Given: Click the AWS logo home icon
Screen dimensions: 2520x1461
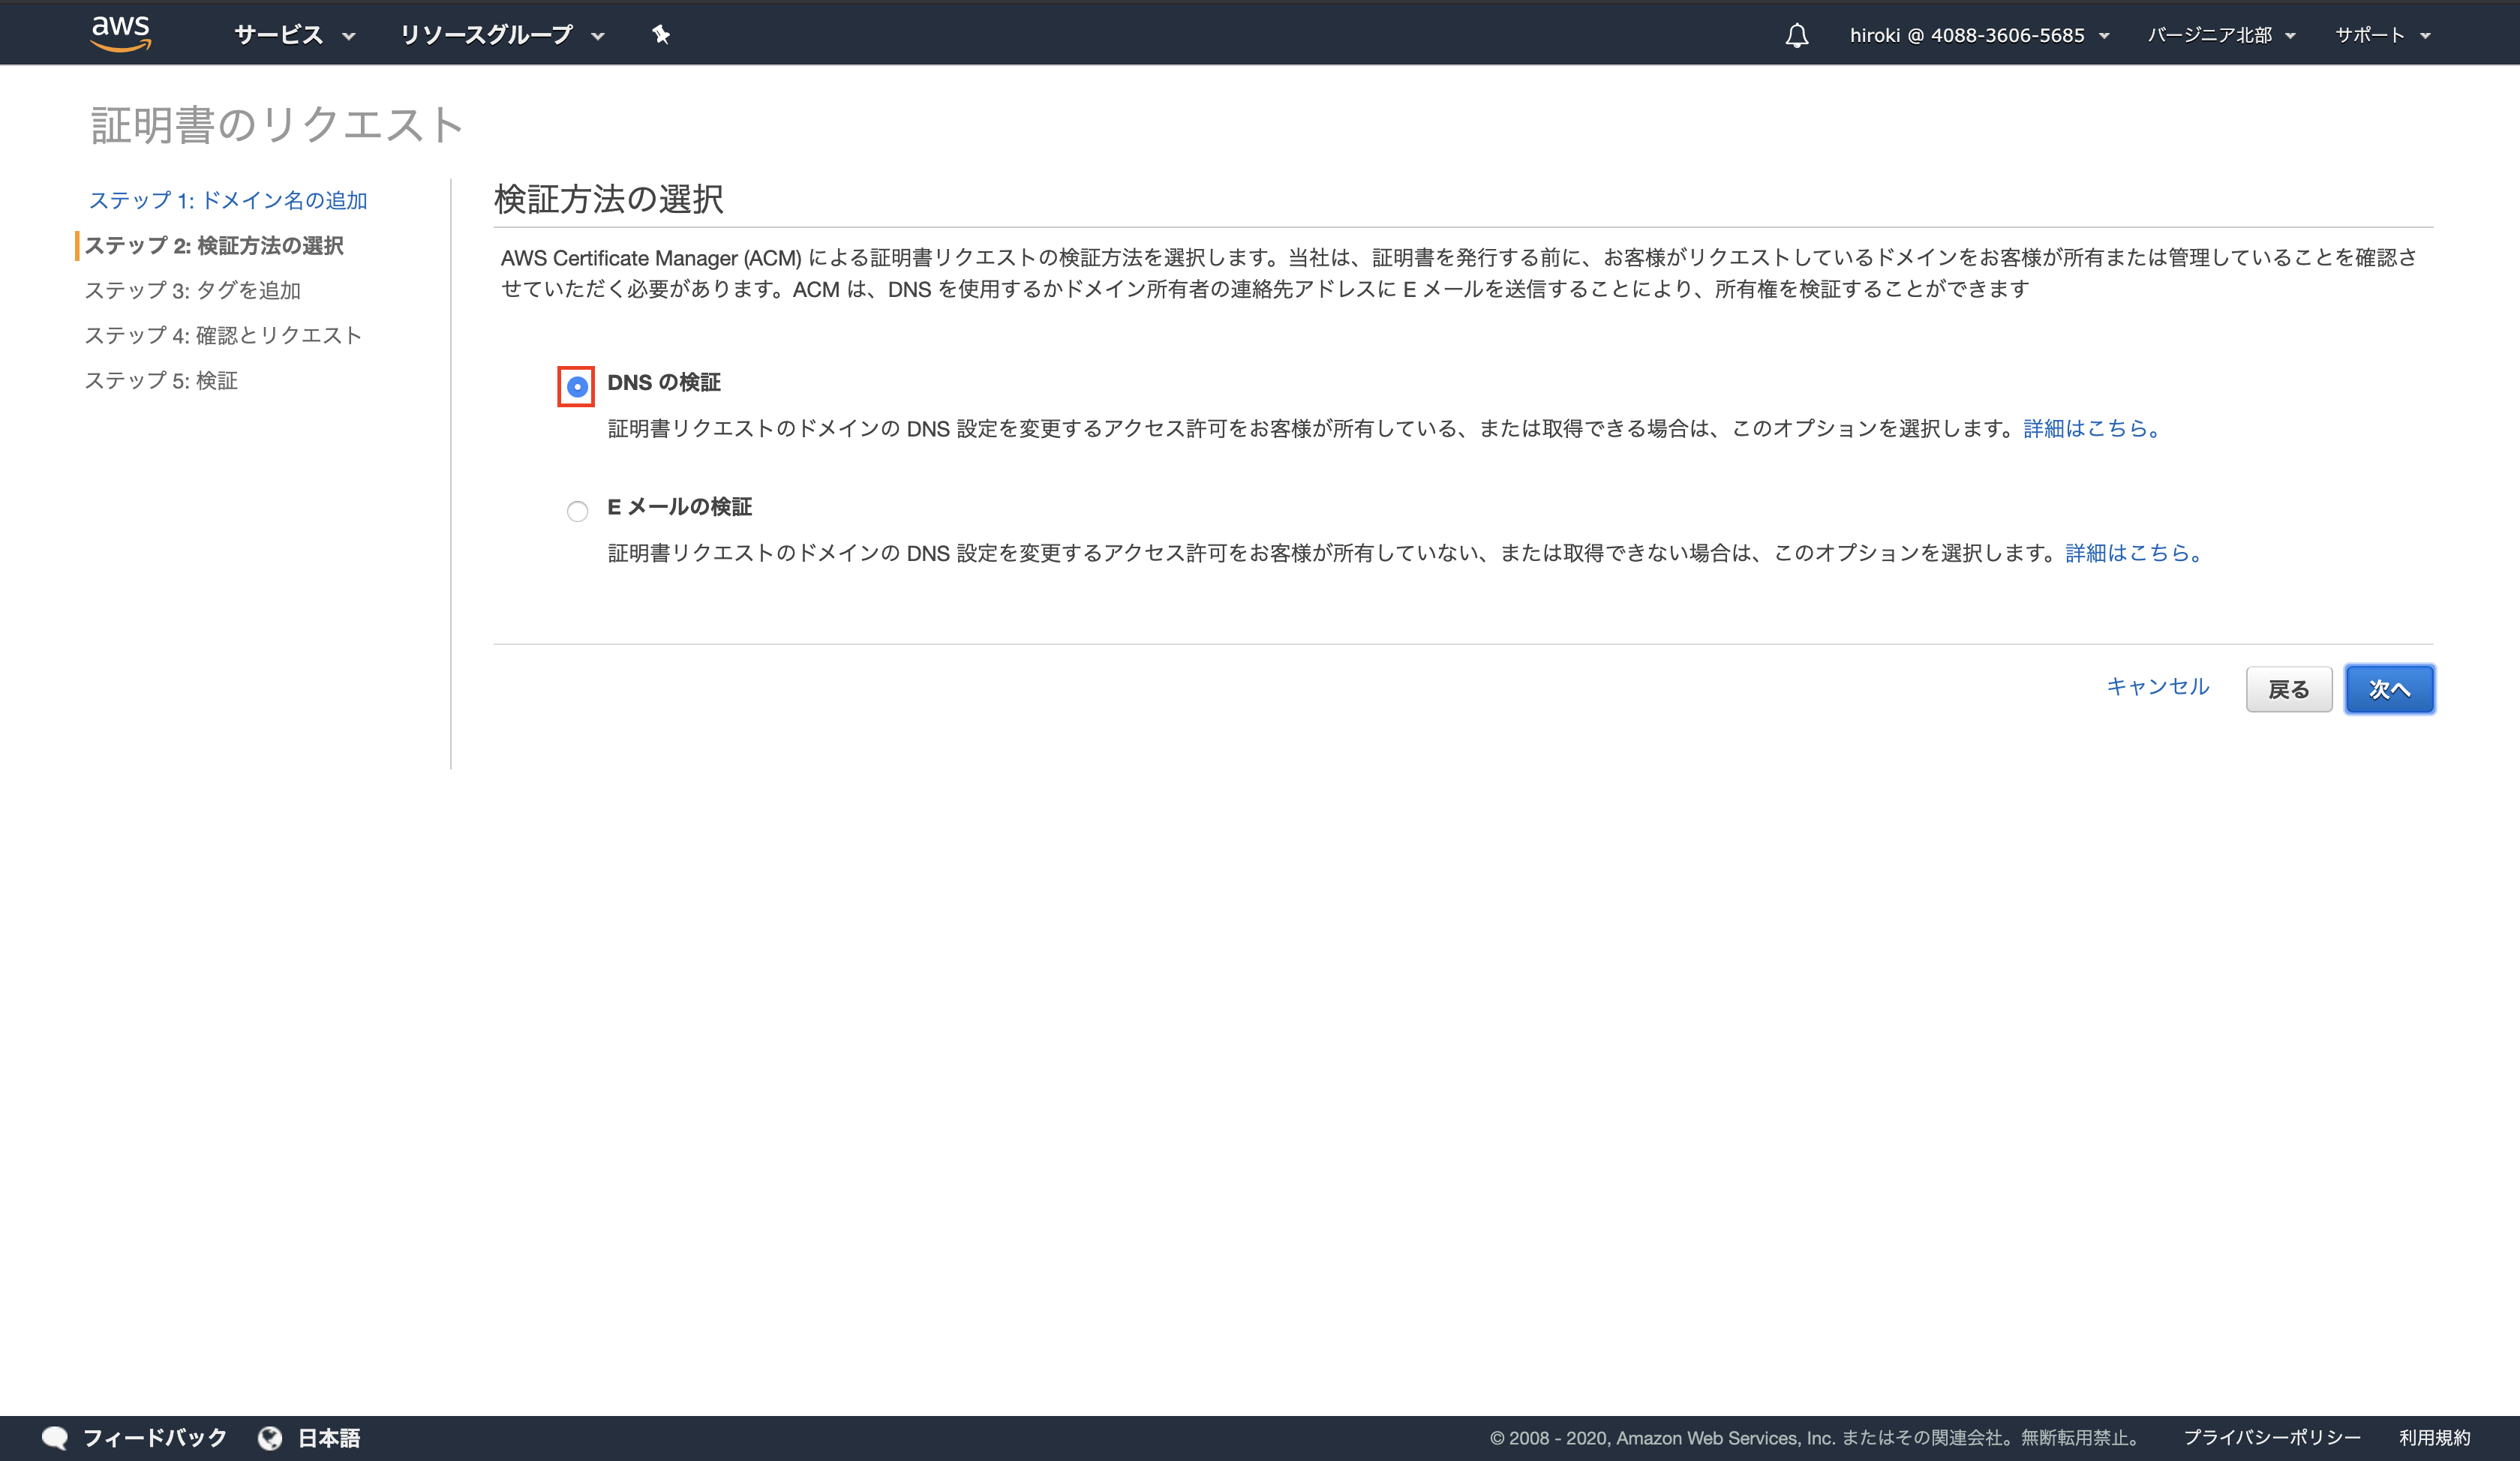Looking at the screenshot, I should click(121, 33).
